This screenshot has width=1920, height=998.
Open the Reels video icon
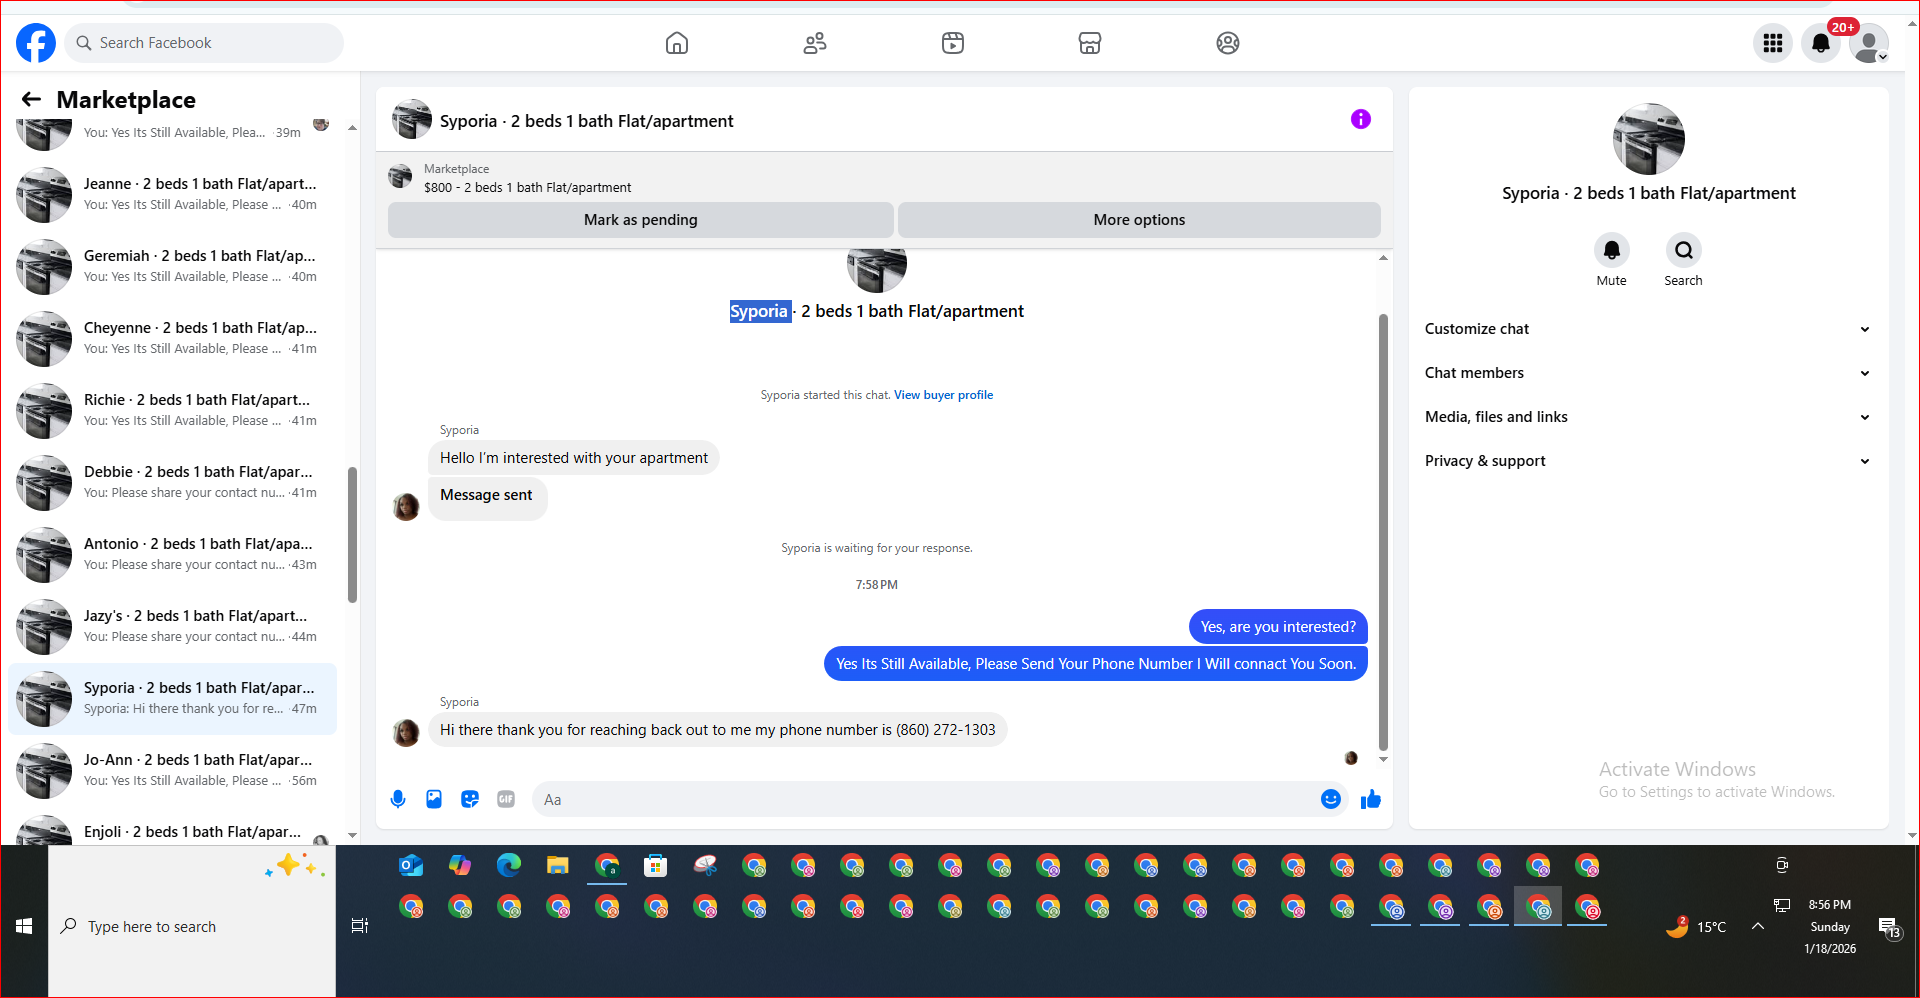click(953, 43)
